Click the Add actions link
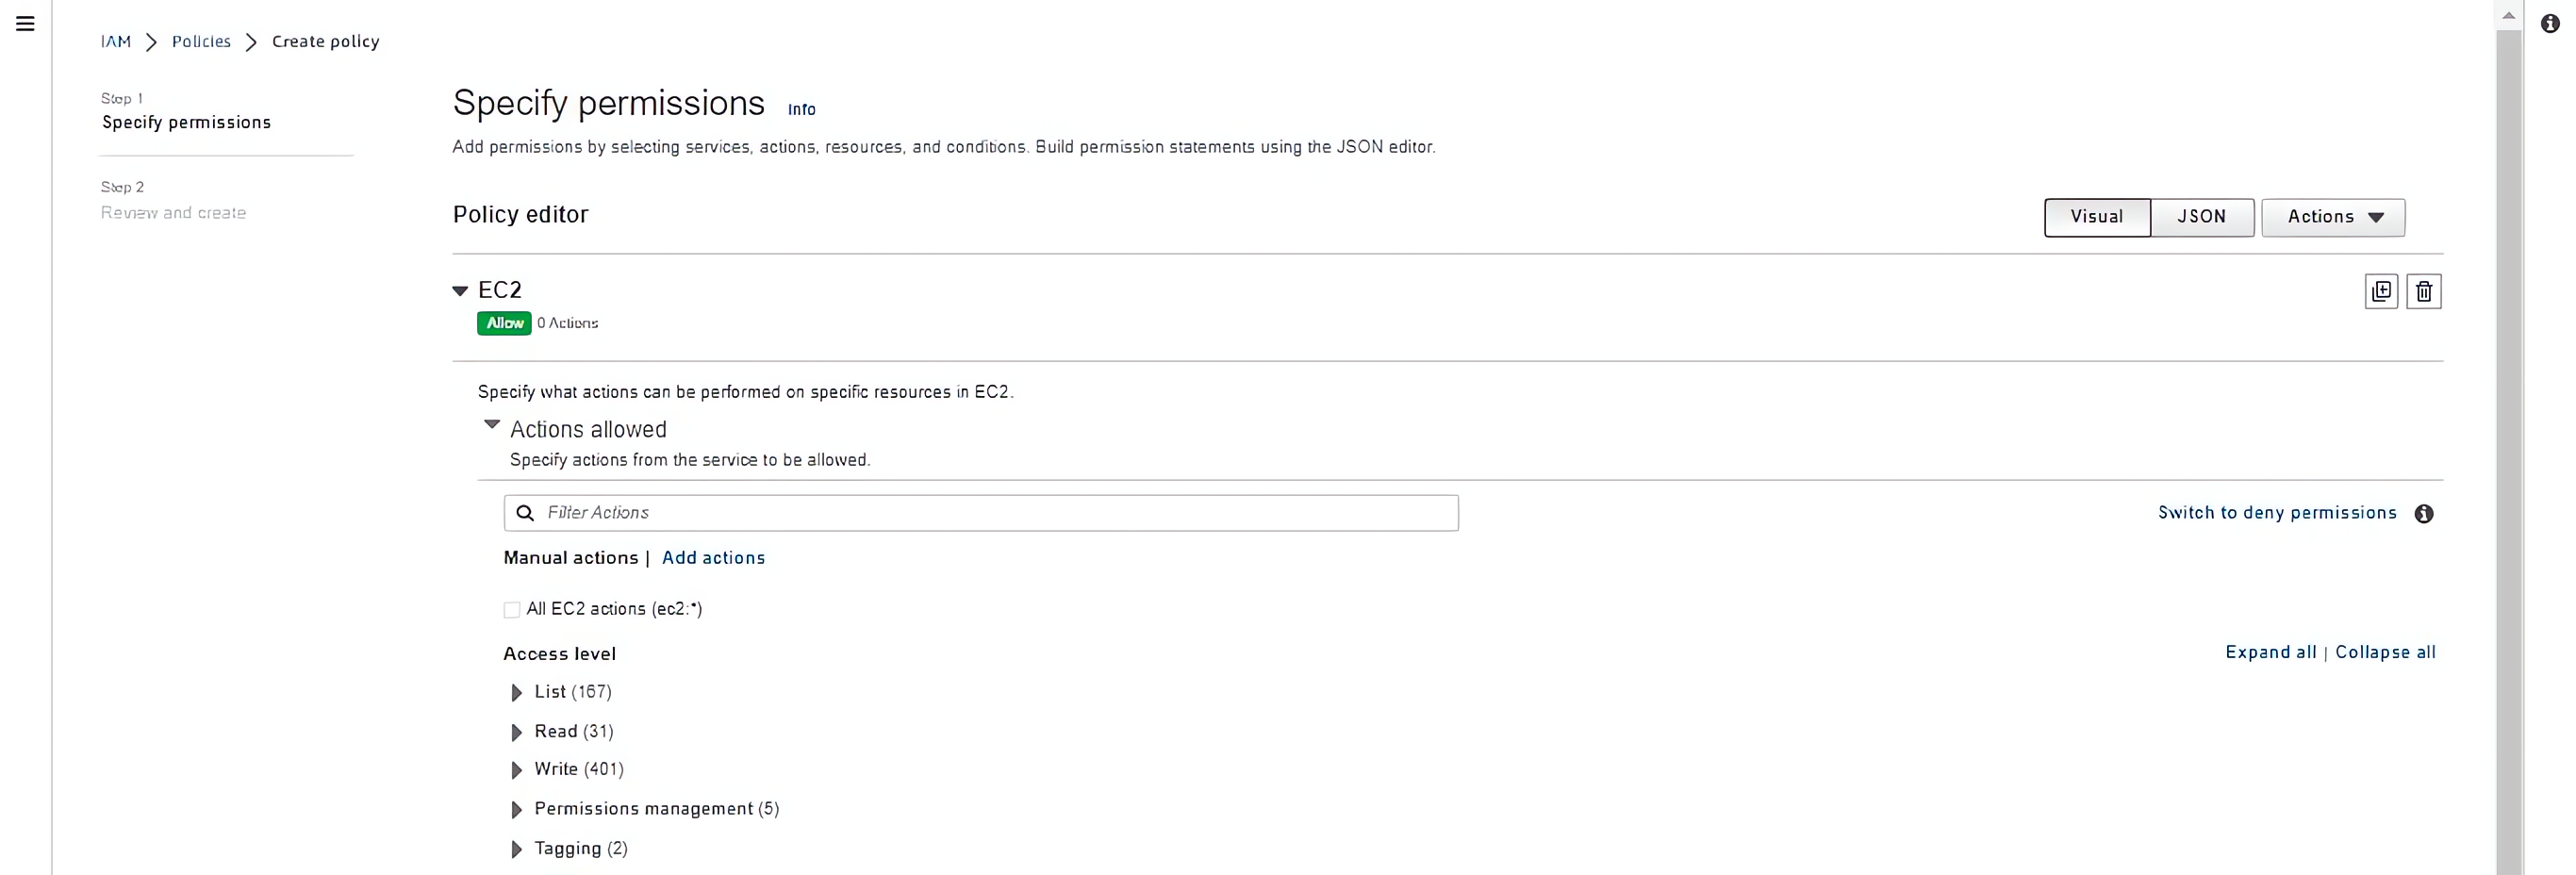 pos(713,558)
